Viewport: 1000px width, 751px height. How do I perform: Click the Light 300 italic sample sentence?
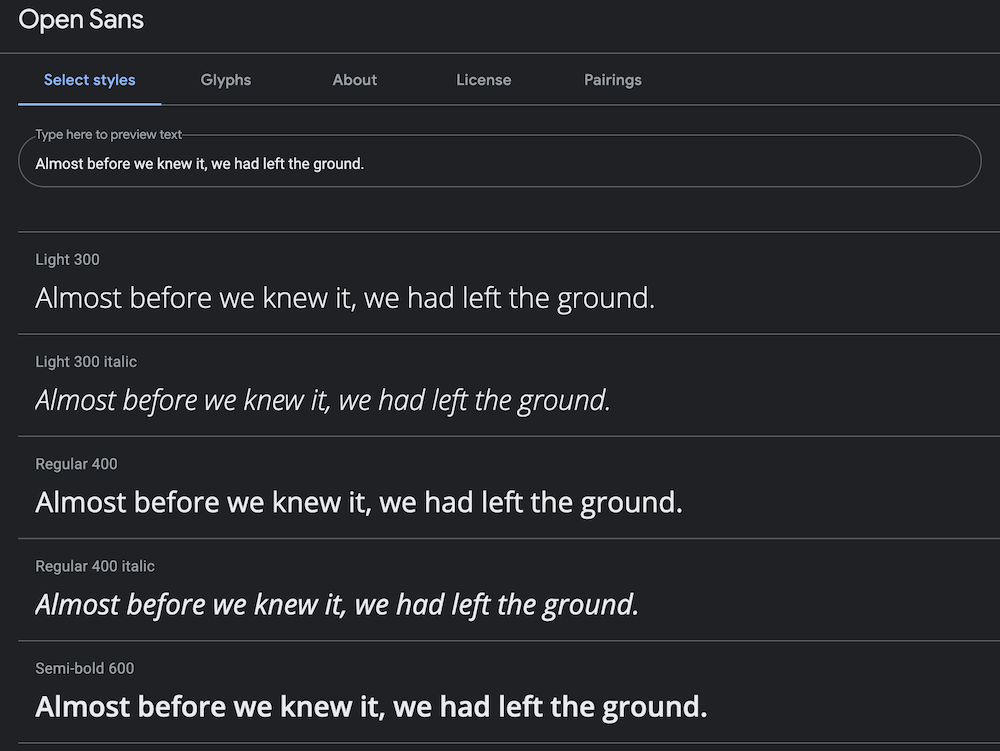pyautogui.click(x=323, y=400)
